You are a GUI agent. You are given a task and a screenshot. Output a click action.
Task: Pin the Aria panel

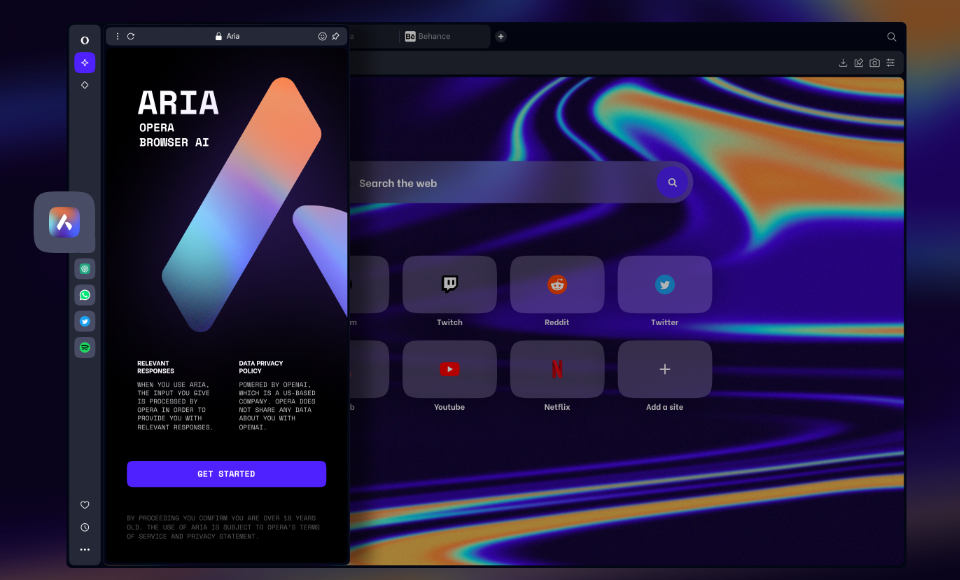click(x=335, y=35)
